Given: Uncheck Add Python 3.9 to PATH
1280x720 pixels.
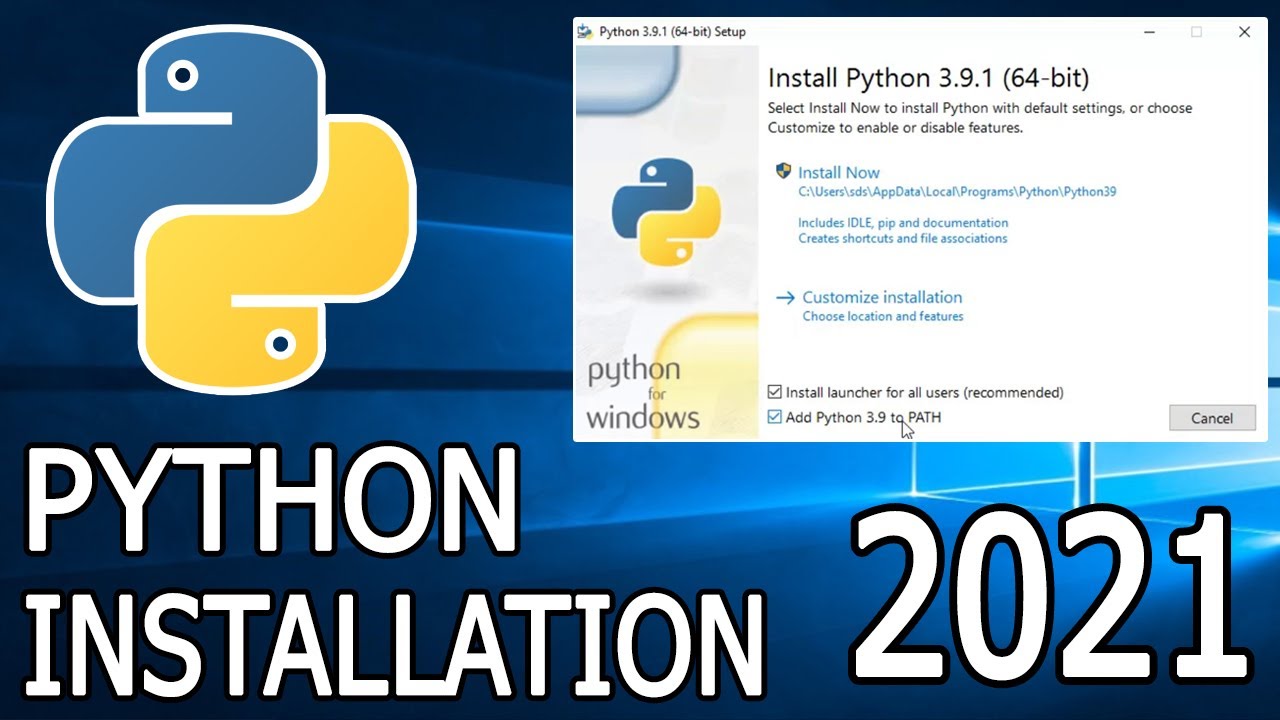Looking at the screenshot, I should (774, 417).
